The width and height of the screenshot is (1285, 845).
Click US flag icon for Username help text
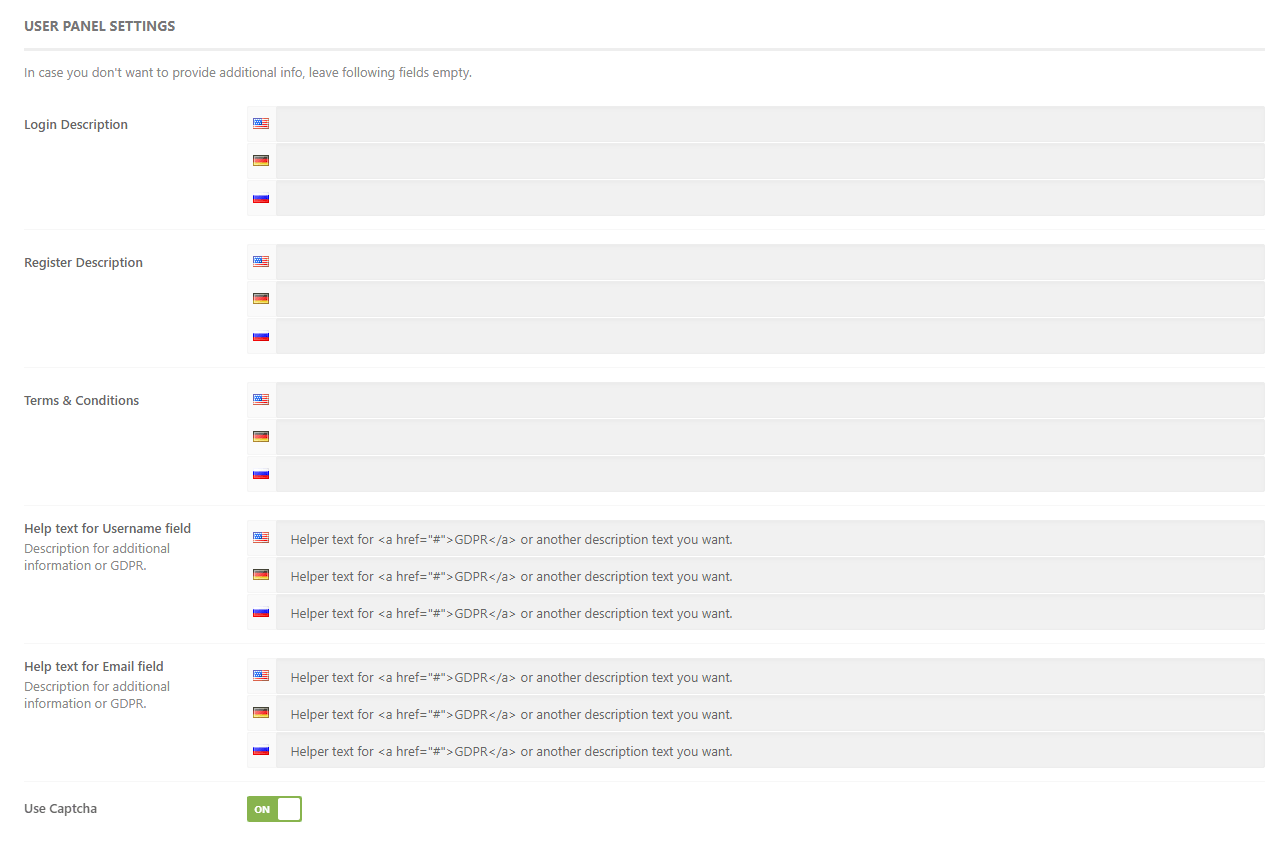[x=261, y=538]
